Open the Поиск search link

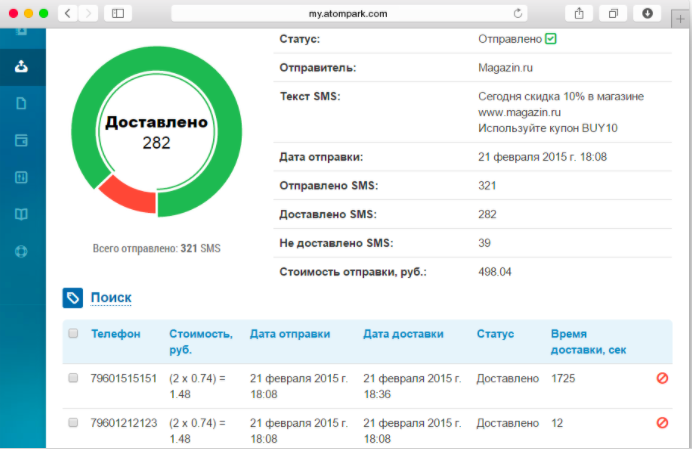tap(111, 298)
